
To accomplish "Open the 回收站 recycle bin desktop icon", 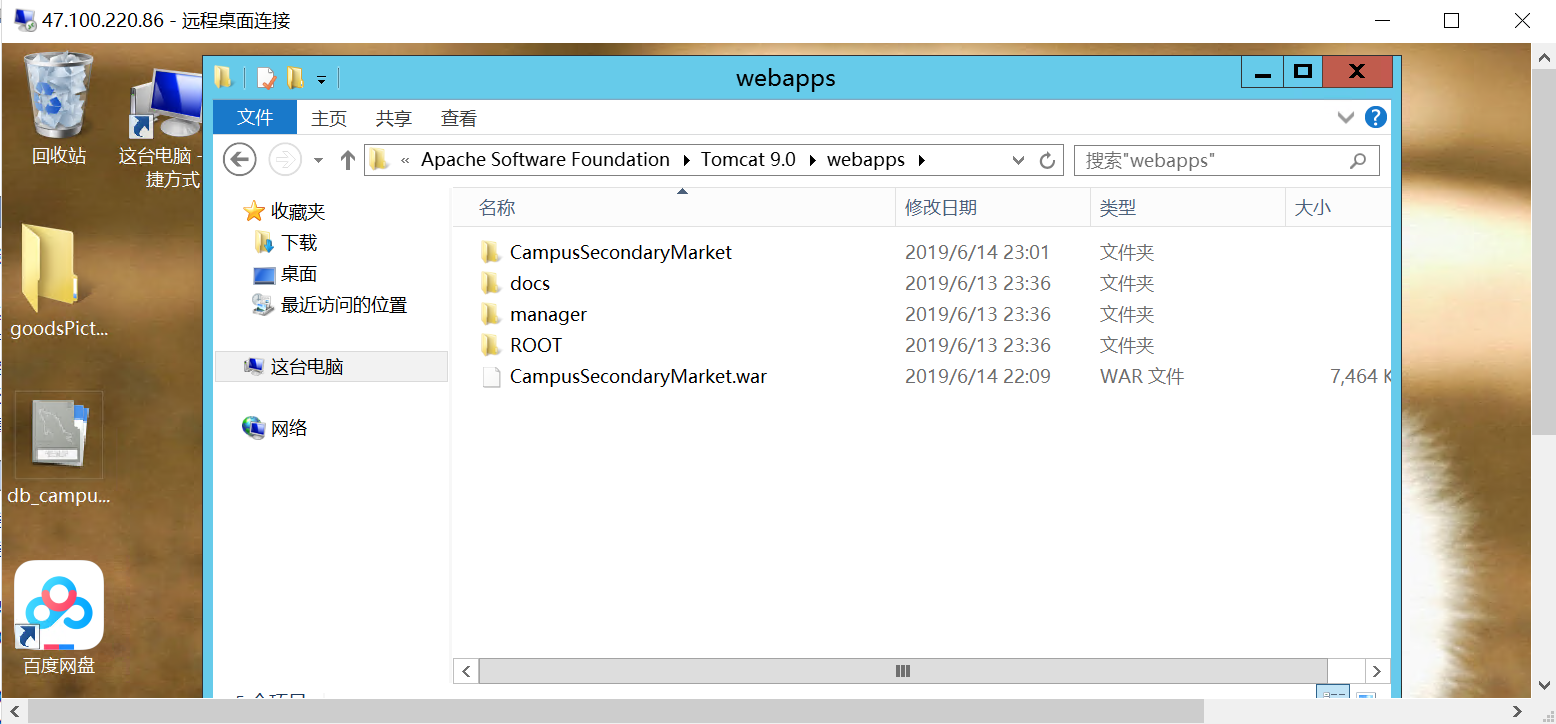I will (x=60, y=108).
